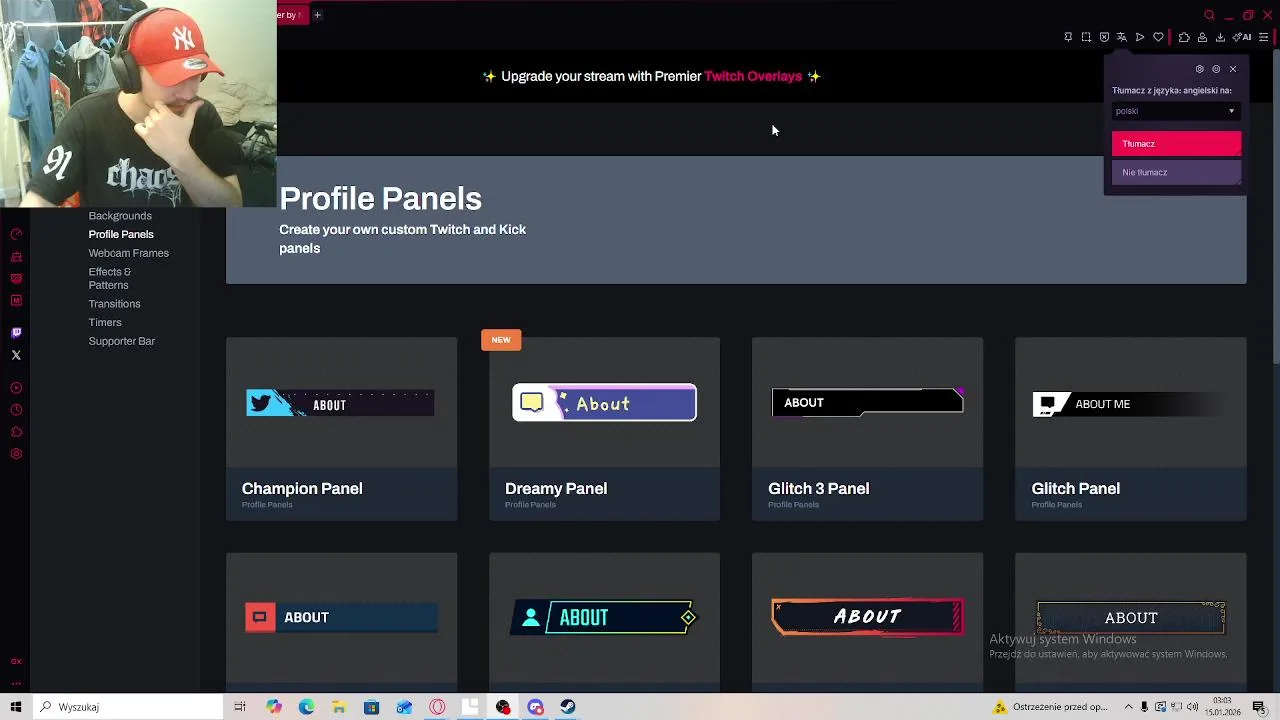The width and height of the screenshot is (1280, 720).
Task: Click the Champion Panel title
Action: 302,488
